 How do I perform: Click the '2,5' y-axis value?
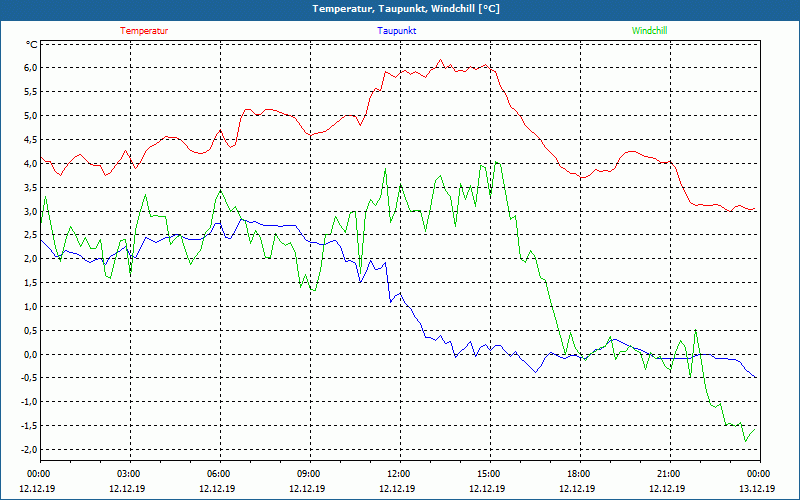pos(31,235)
